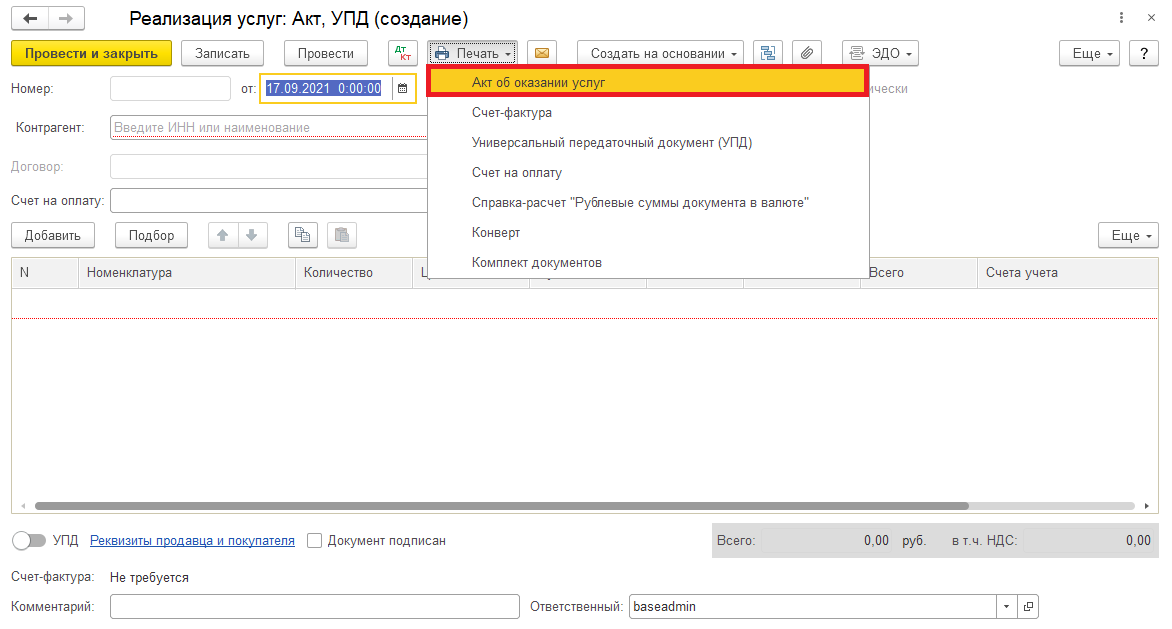
Task: Open the ЭДО dropdown menu
Action: 880,53
